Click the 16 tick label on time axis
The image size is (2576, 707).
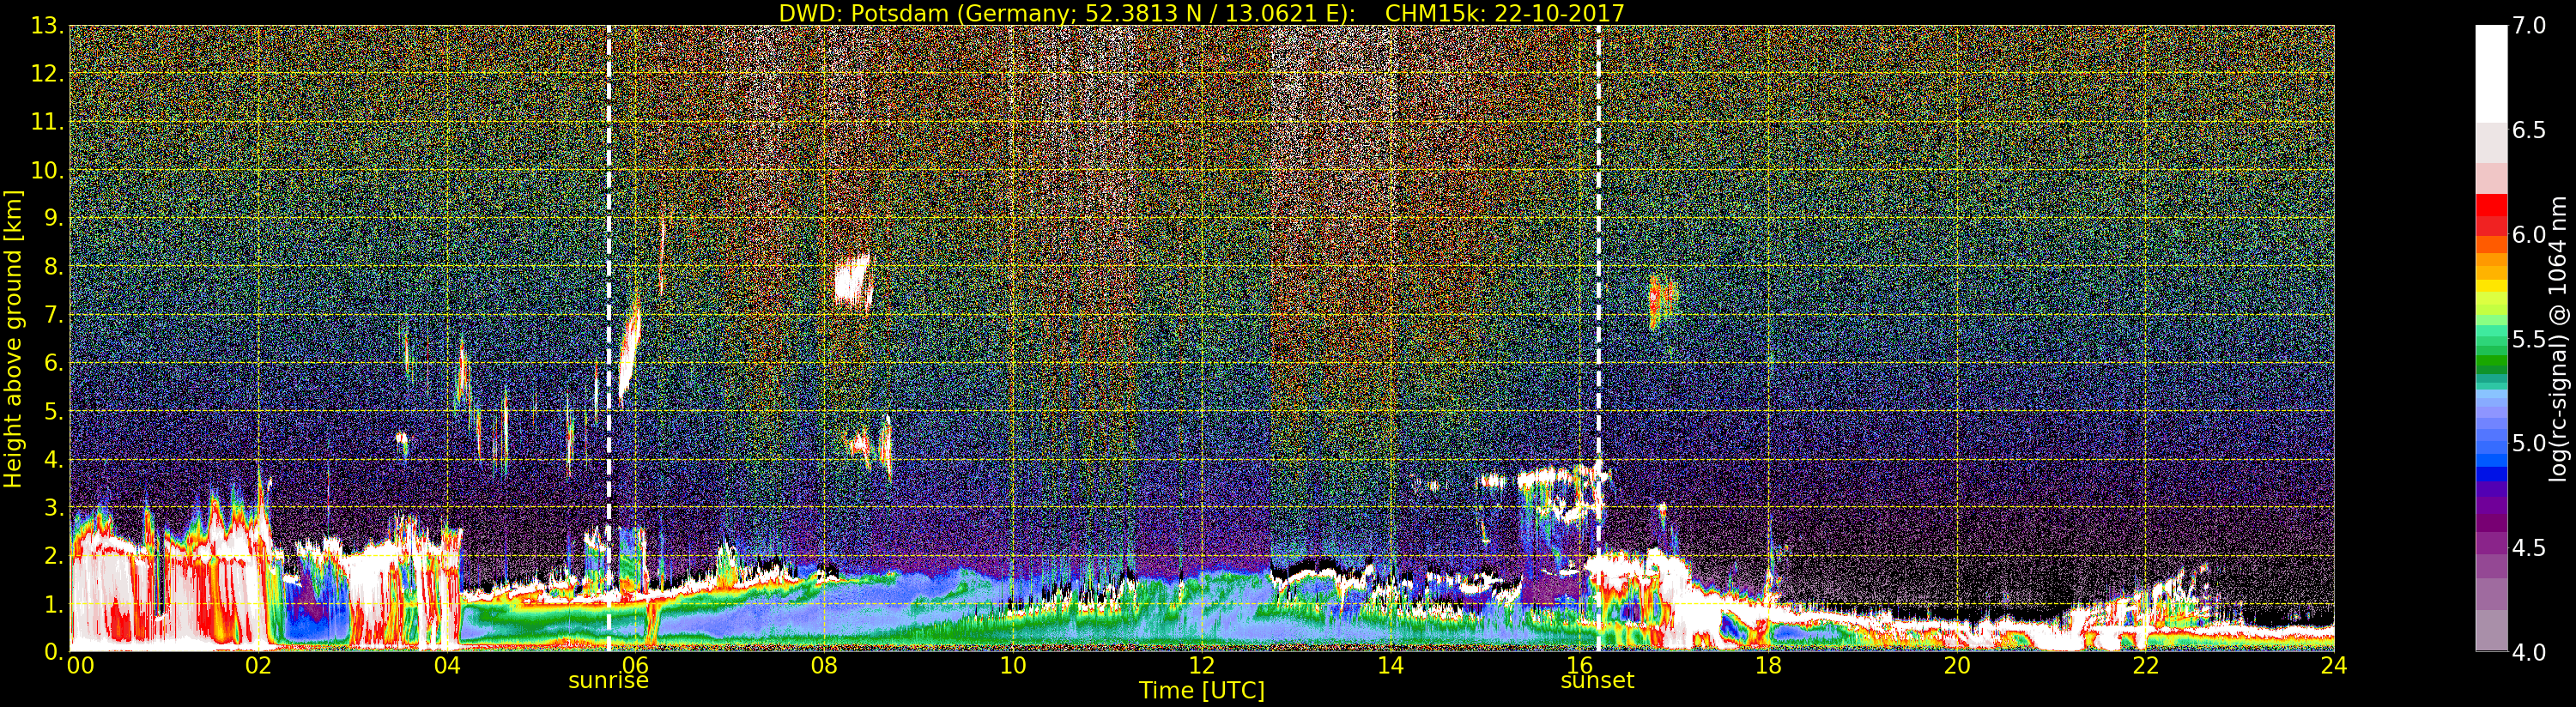click(x=1579, y=666)
